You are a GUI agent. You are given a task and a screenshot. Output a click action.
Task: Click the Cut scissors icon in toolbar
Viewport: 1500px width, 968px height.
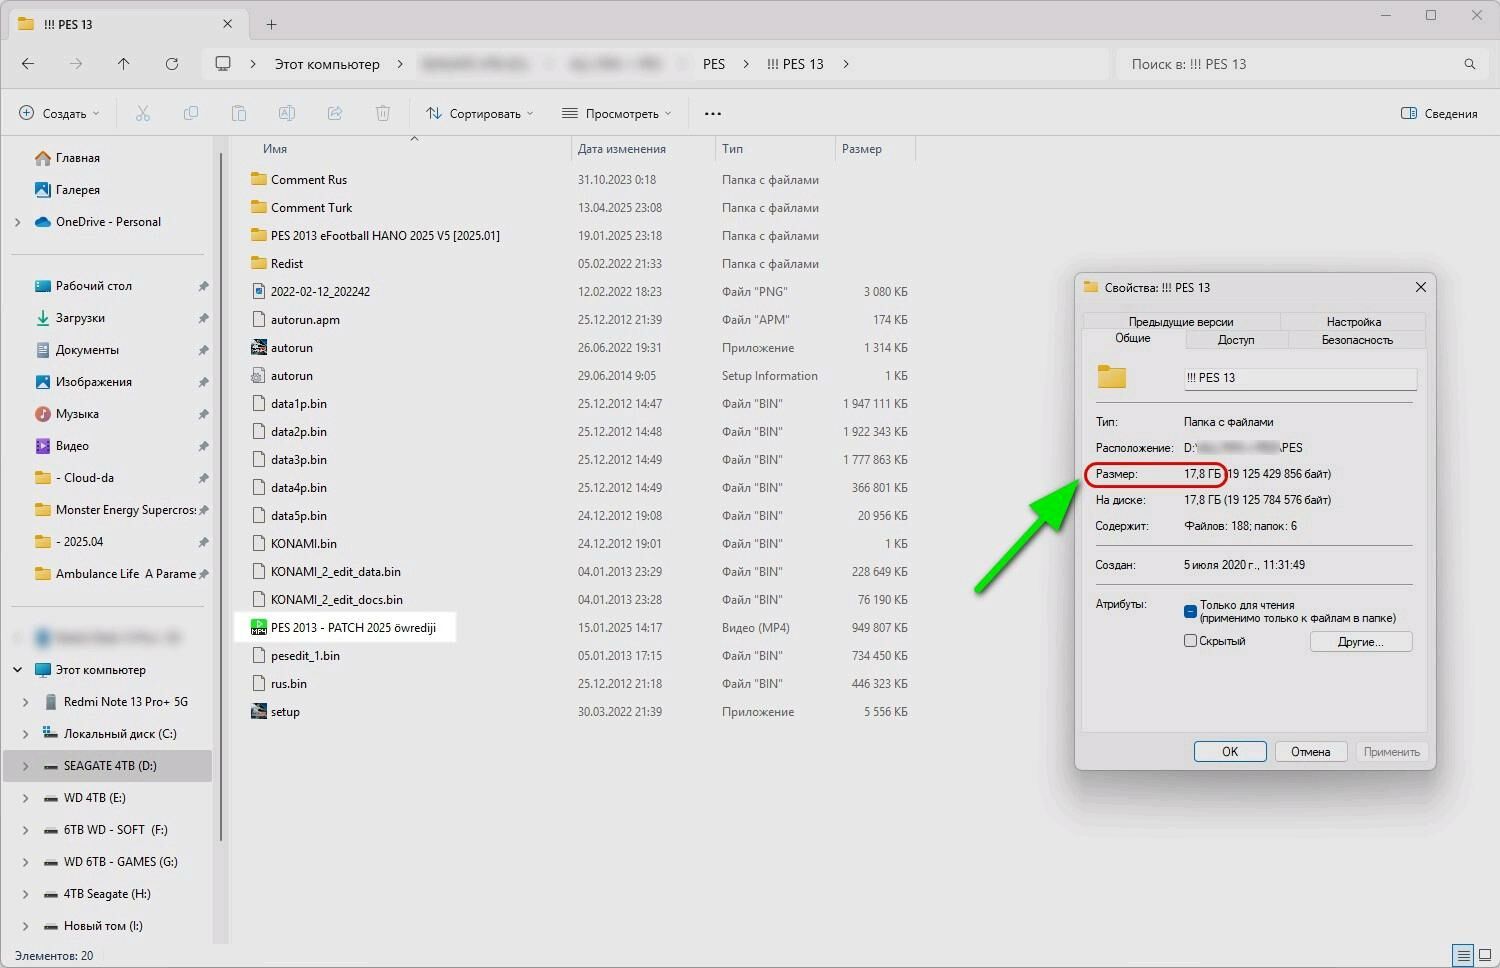pyautogui.click(x=143, y=114)
